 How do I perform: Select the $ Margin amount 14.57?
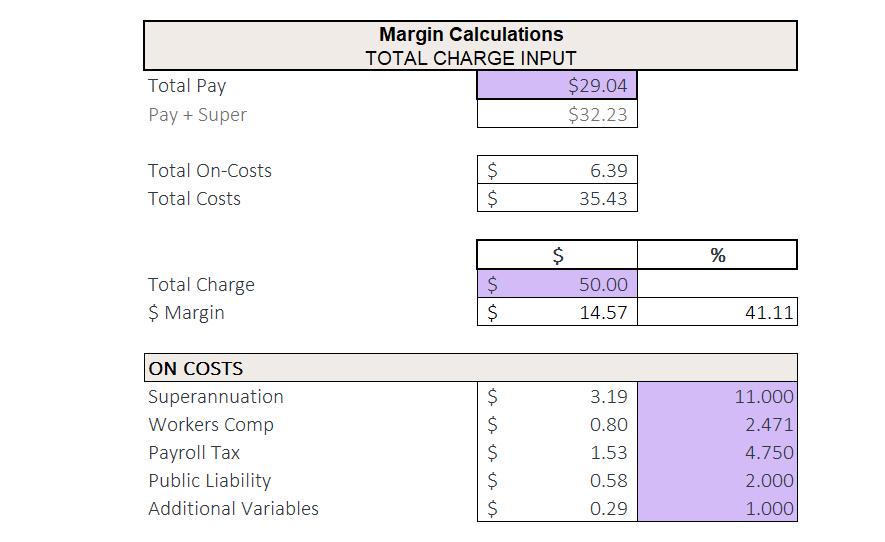point(557,312)
